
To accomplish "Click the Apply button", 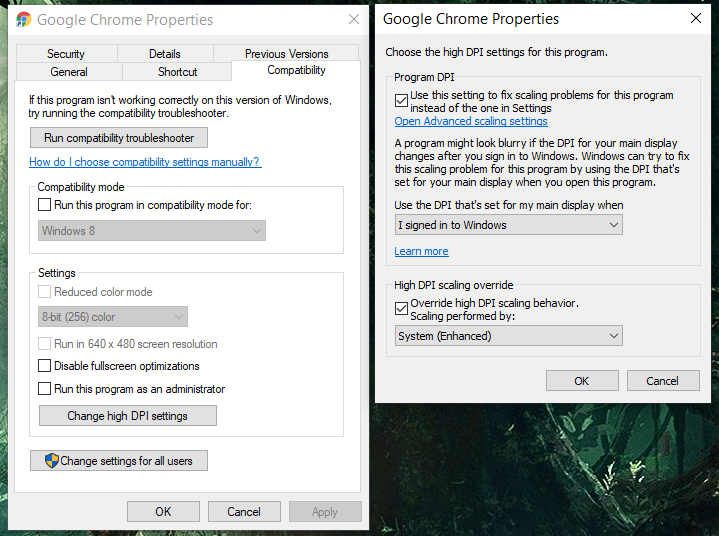I will click(x=325, y=511).
